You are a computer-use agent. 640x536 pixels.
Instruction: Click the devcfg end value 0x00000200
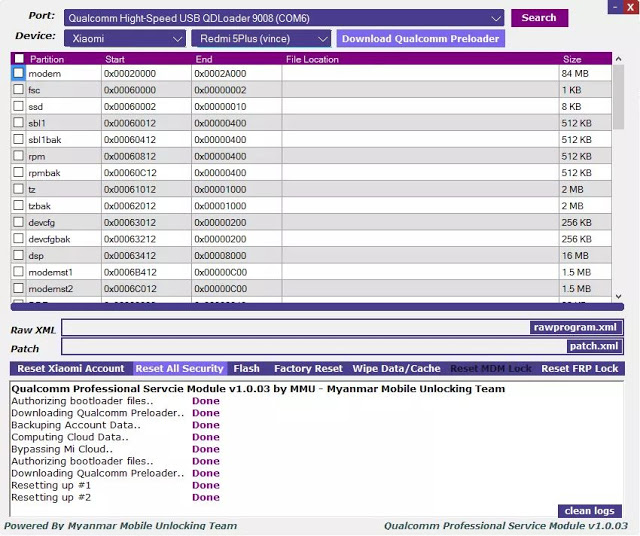pos(220,222)
